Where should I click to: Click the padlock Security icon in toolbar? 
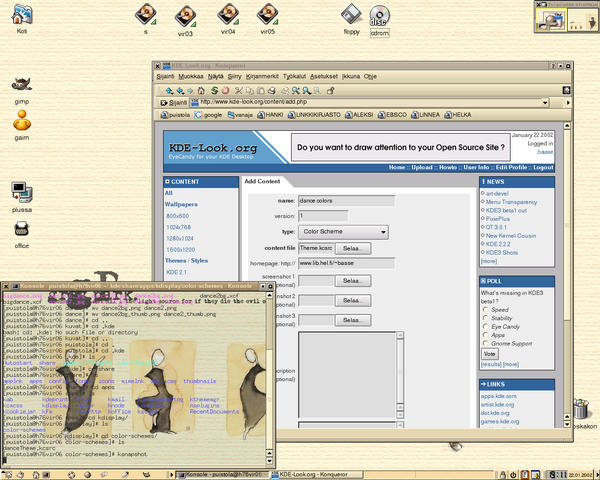[x=331, y=91]
